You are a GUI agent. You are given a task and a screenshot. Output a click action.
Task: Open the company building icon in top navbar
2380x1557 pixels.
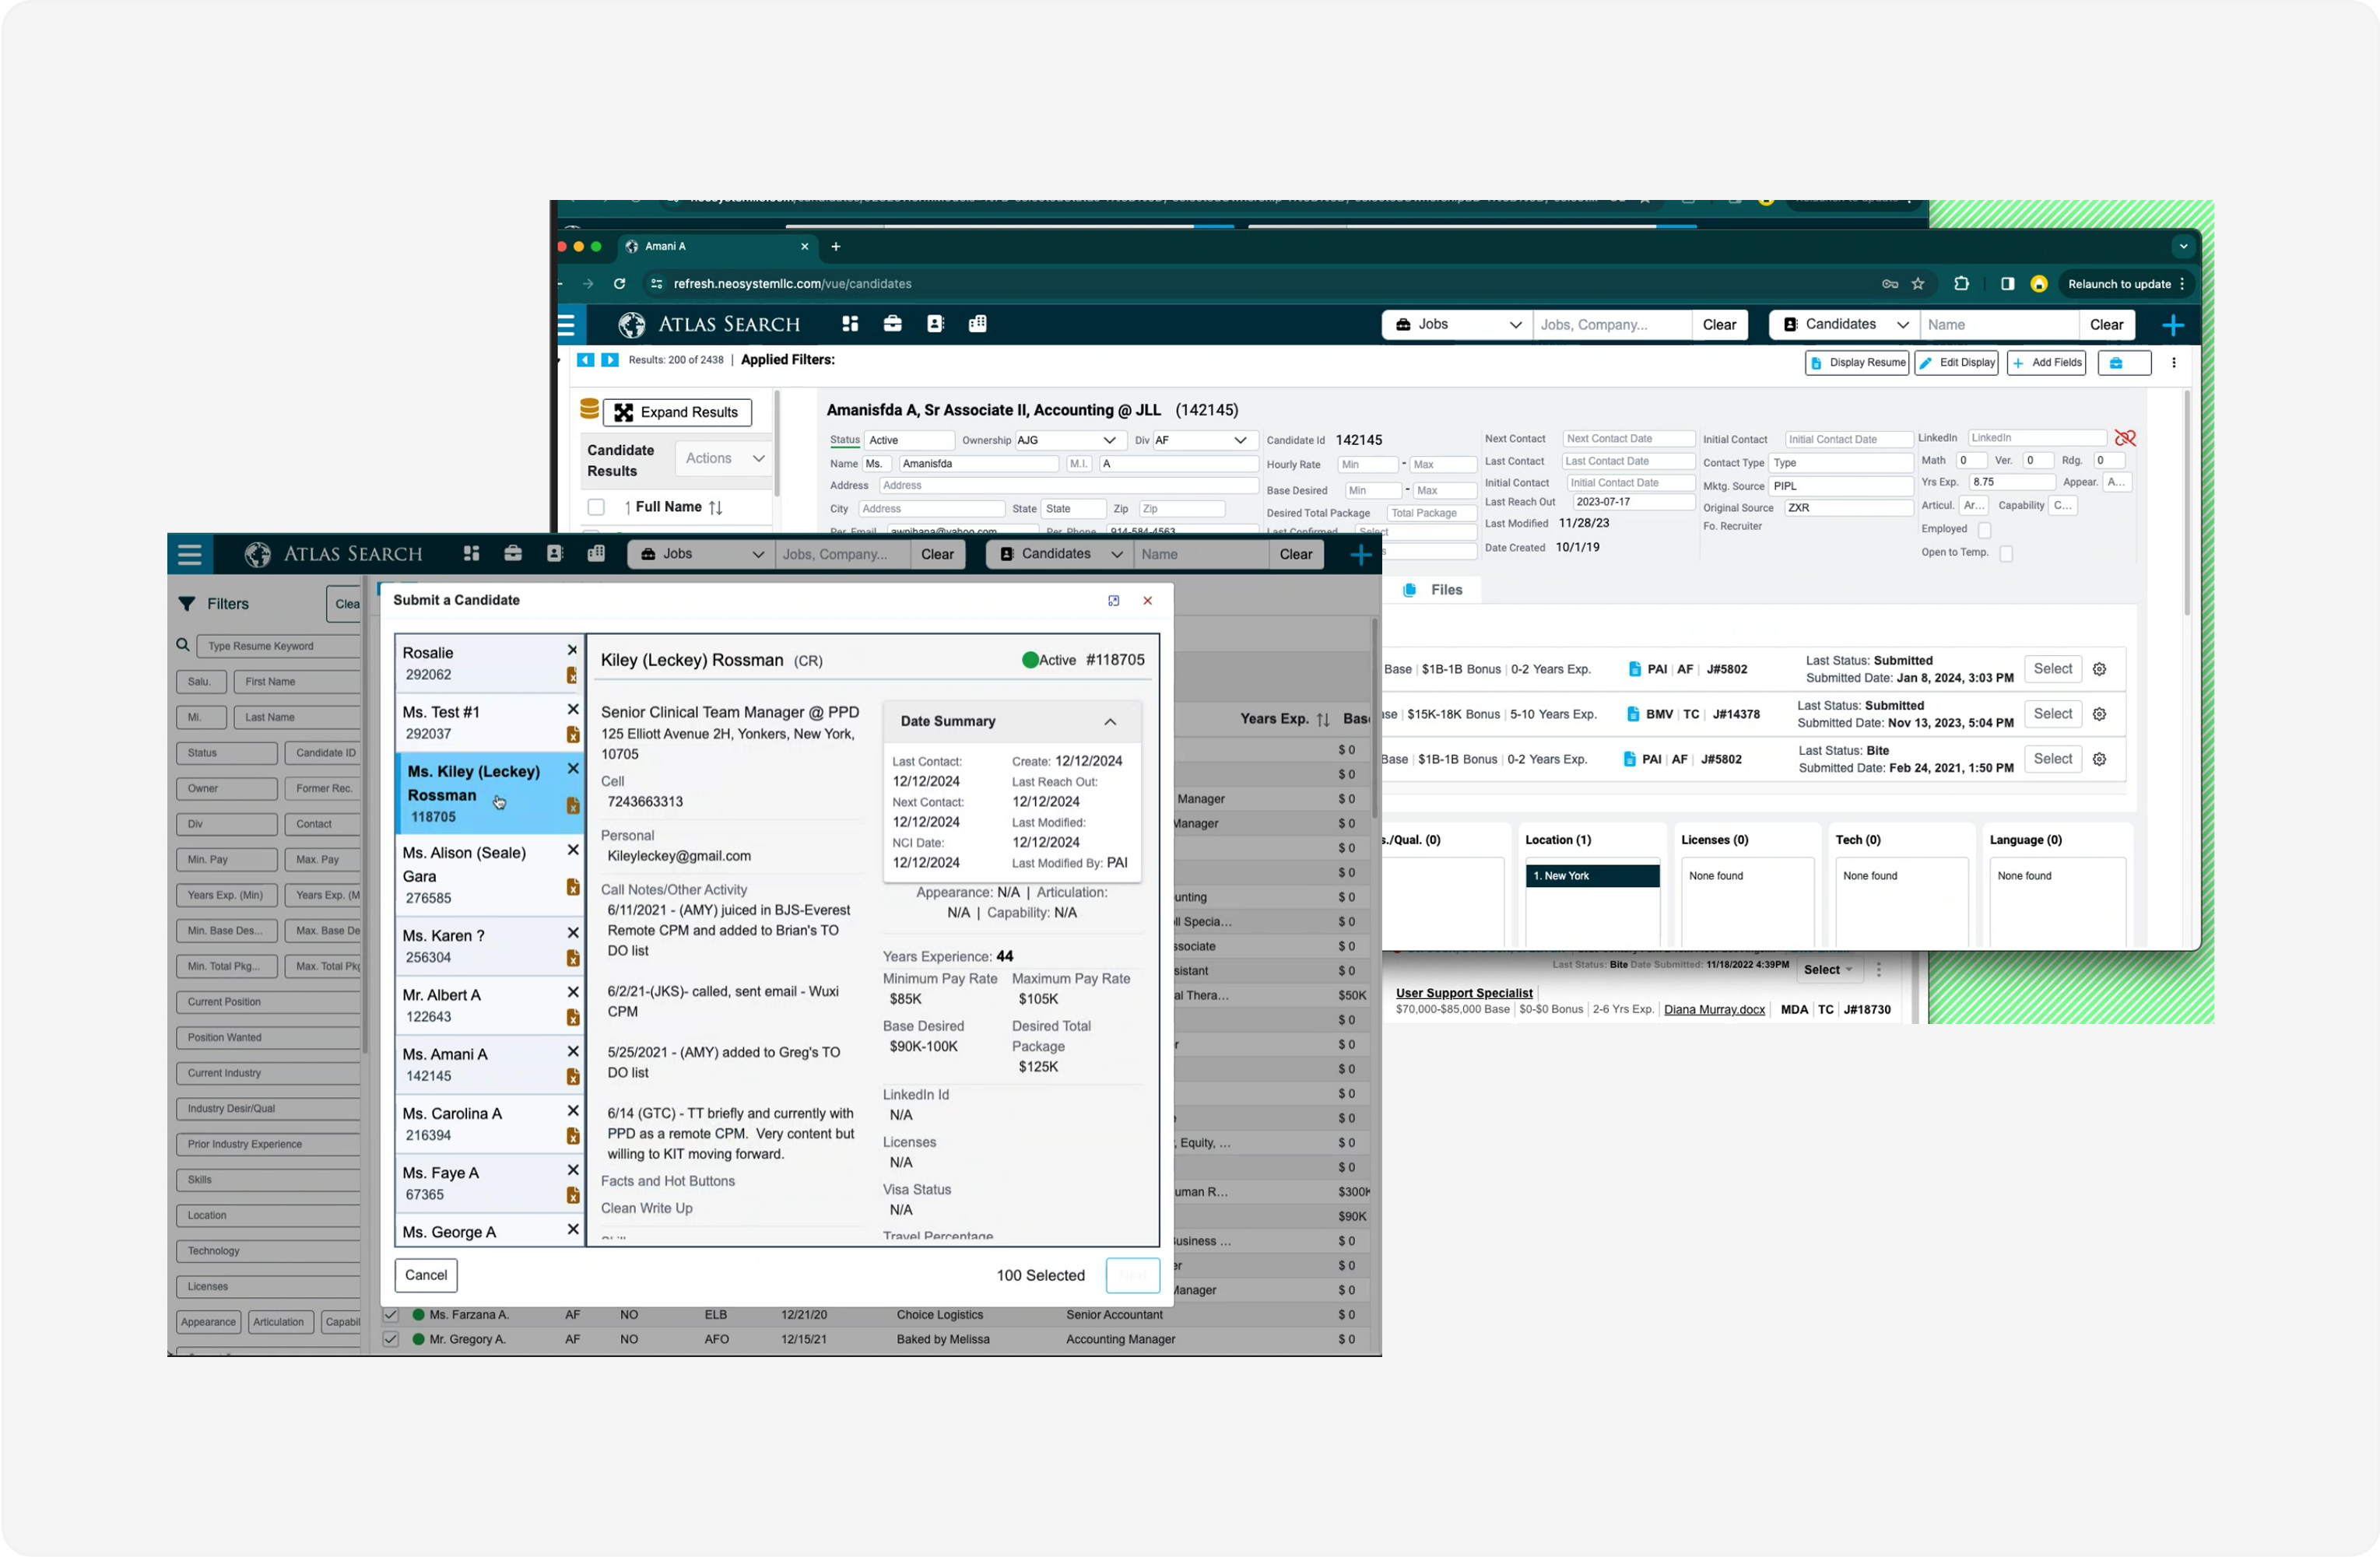pyautogui.click(x=978, y=324)
